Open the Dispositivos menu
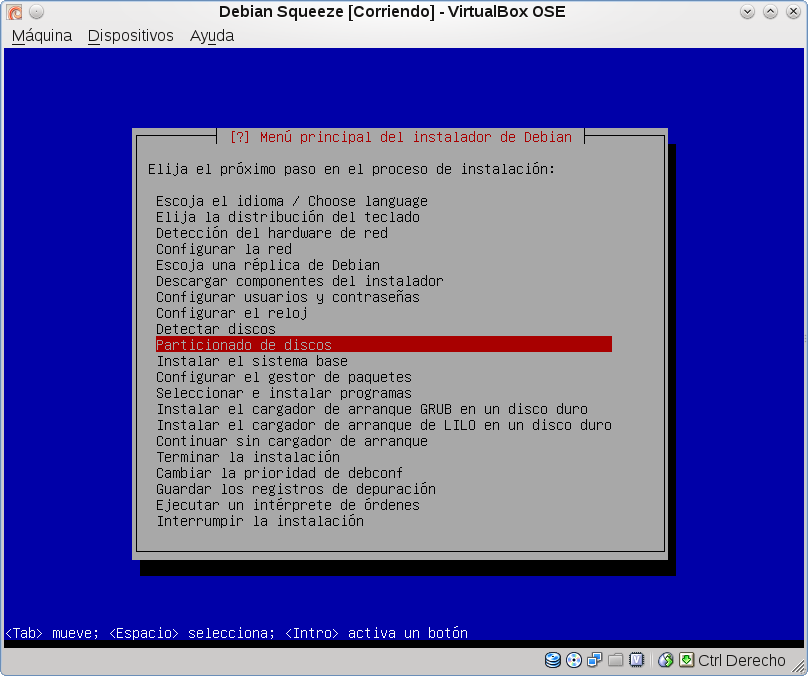 click(x=130, y=36)
